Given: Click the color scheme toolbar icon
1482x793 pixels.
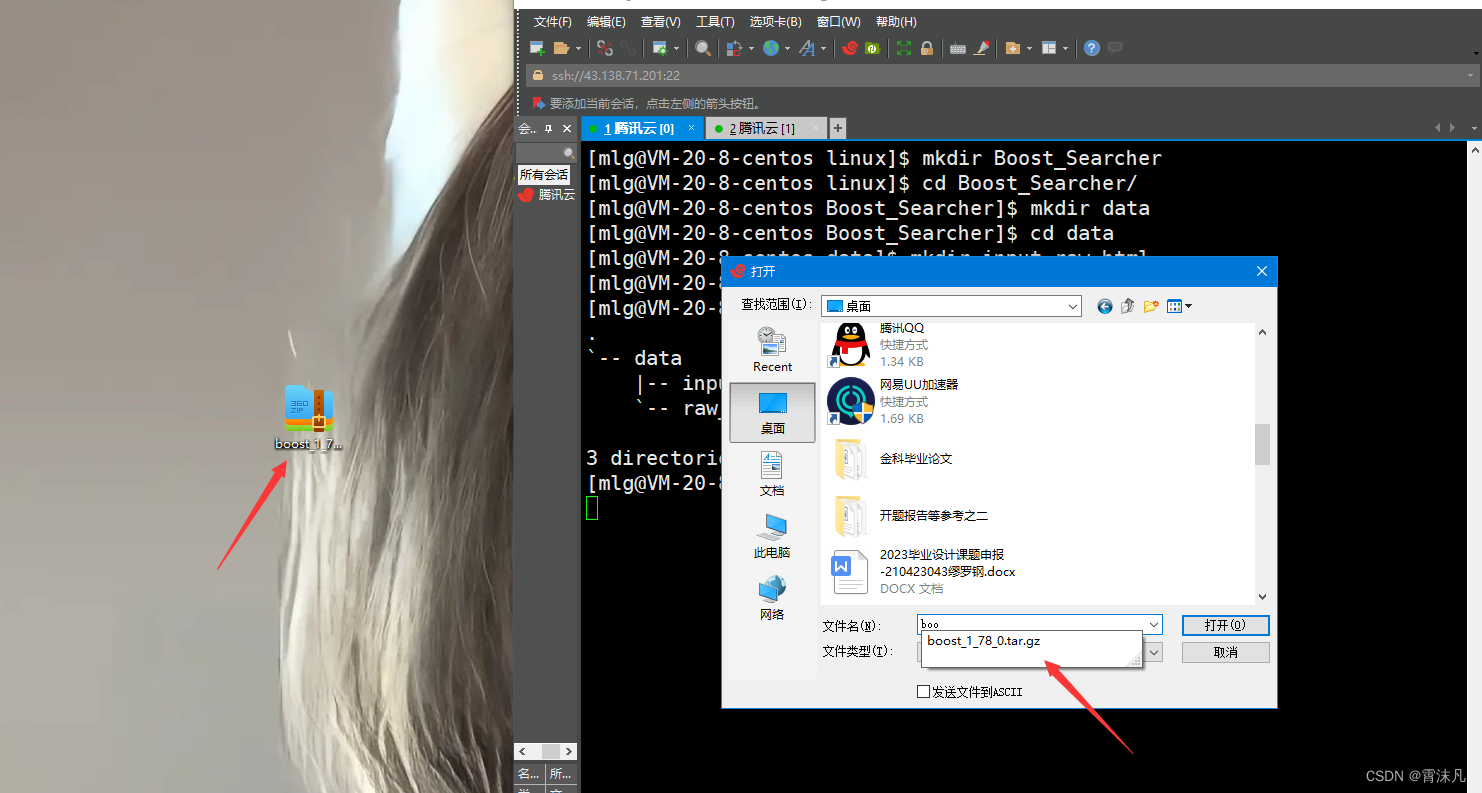Looking at the screenshot, I should click(x=734, y=48).
